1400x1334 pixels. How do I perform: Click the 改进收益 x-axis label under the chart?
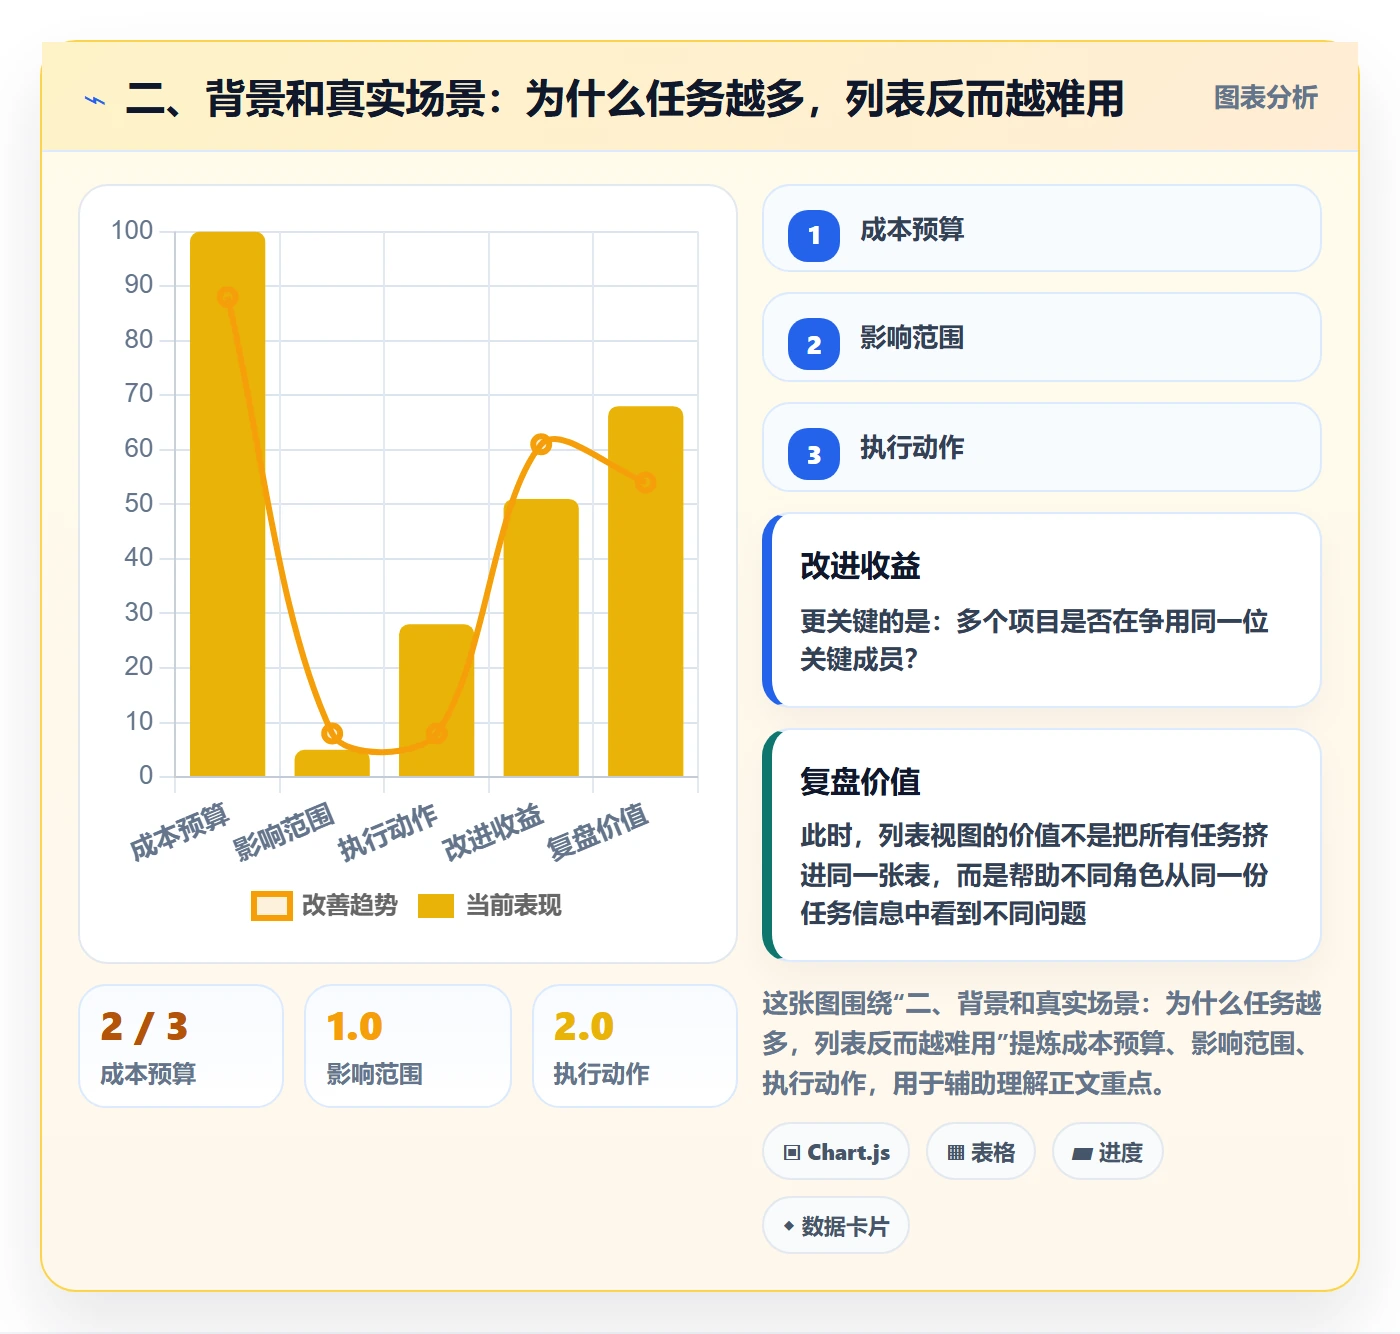tap(493, 832)
